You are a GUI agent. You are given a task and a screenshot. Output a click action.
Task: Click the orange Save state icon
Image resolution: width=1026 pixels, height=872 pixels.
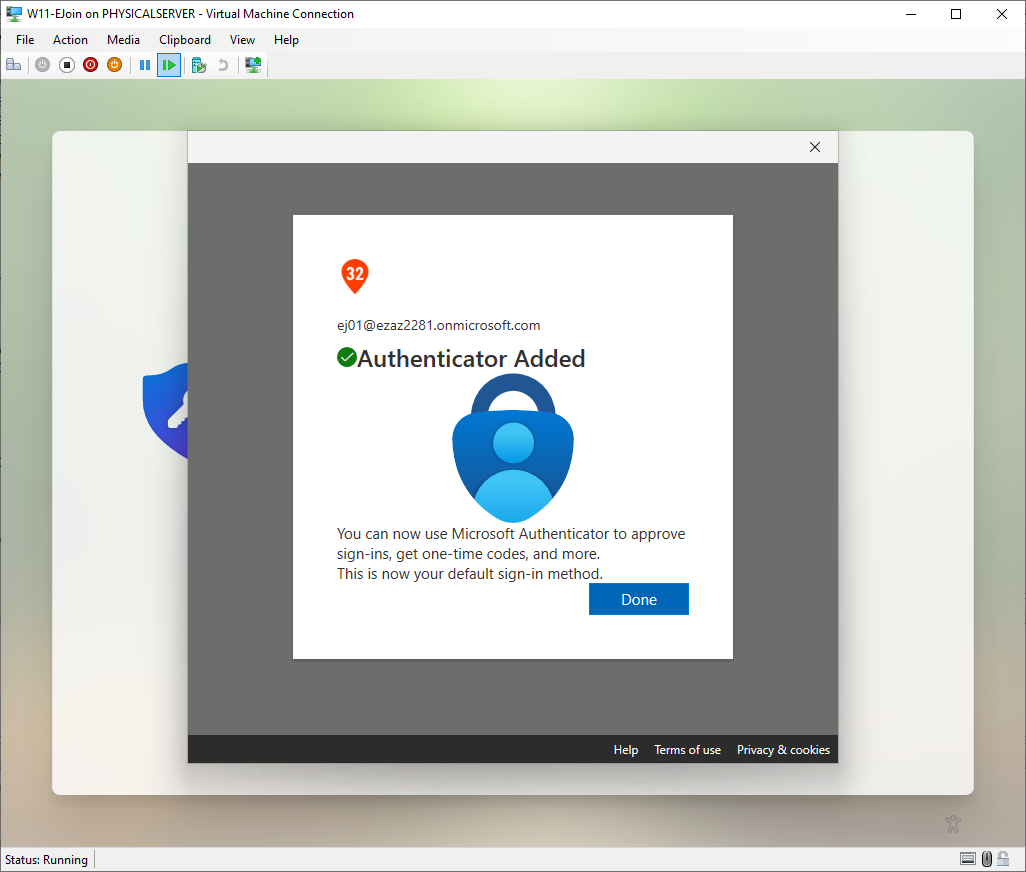115,65
